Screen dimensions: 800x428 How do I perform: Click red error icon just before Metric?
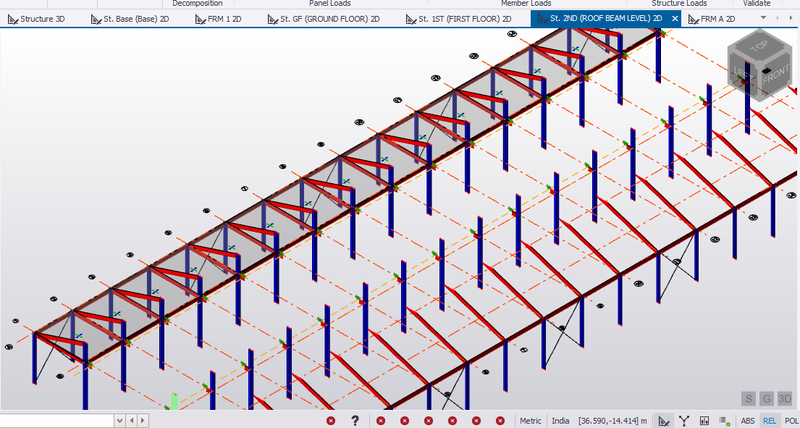click(501, 421)
